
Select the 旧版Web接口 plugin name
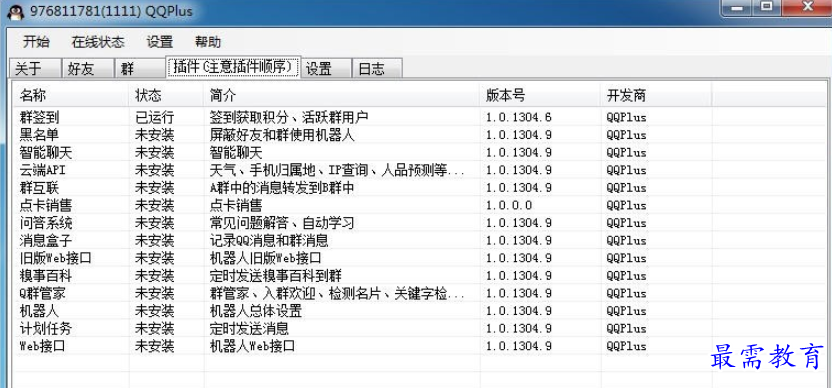point(56,258)
